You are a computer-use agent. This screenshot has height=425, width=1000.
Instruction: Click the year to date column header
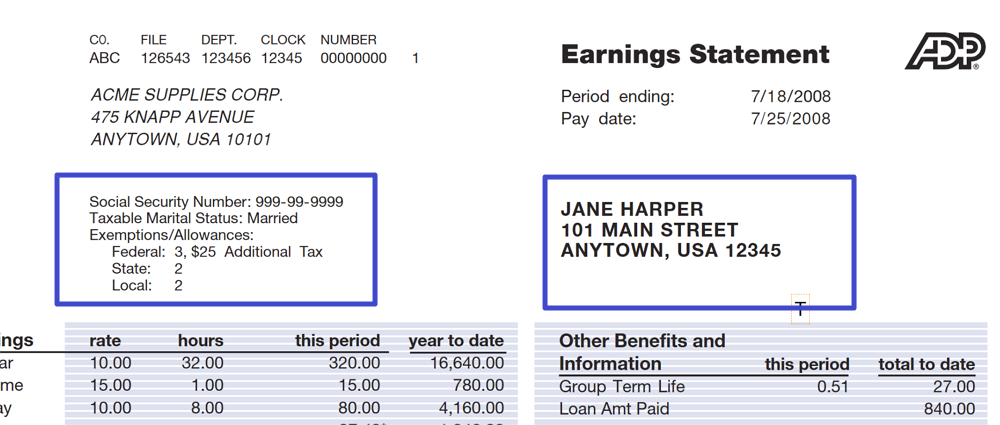click(x=456, y=341)
